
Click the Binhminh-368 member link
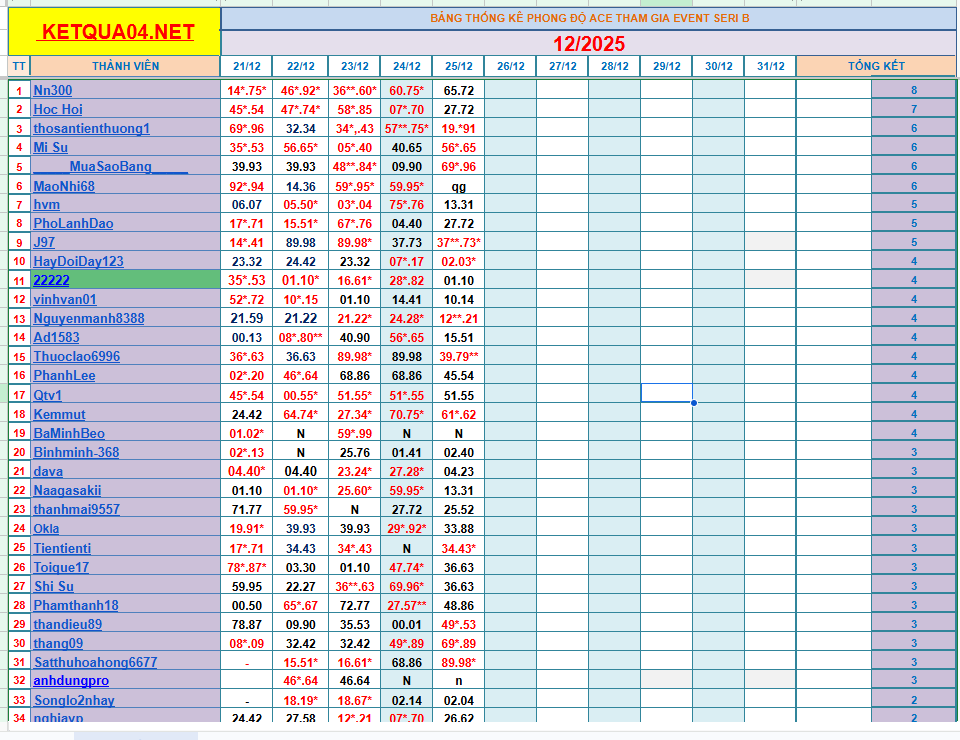pos(76,452)
